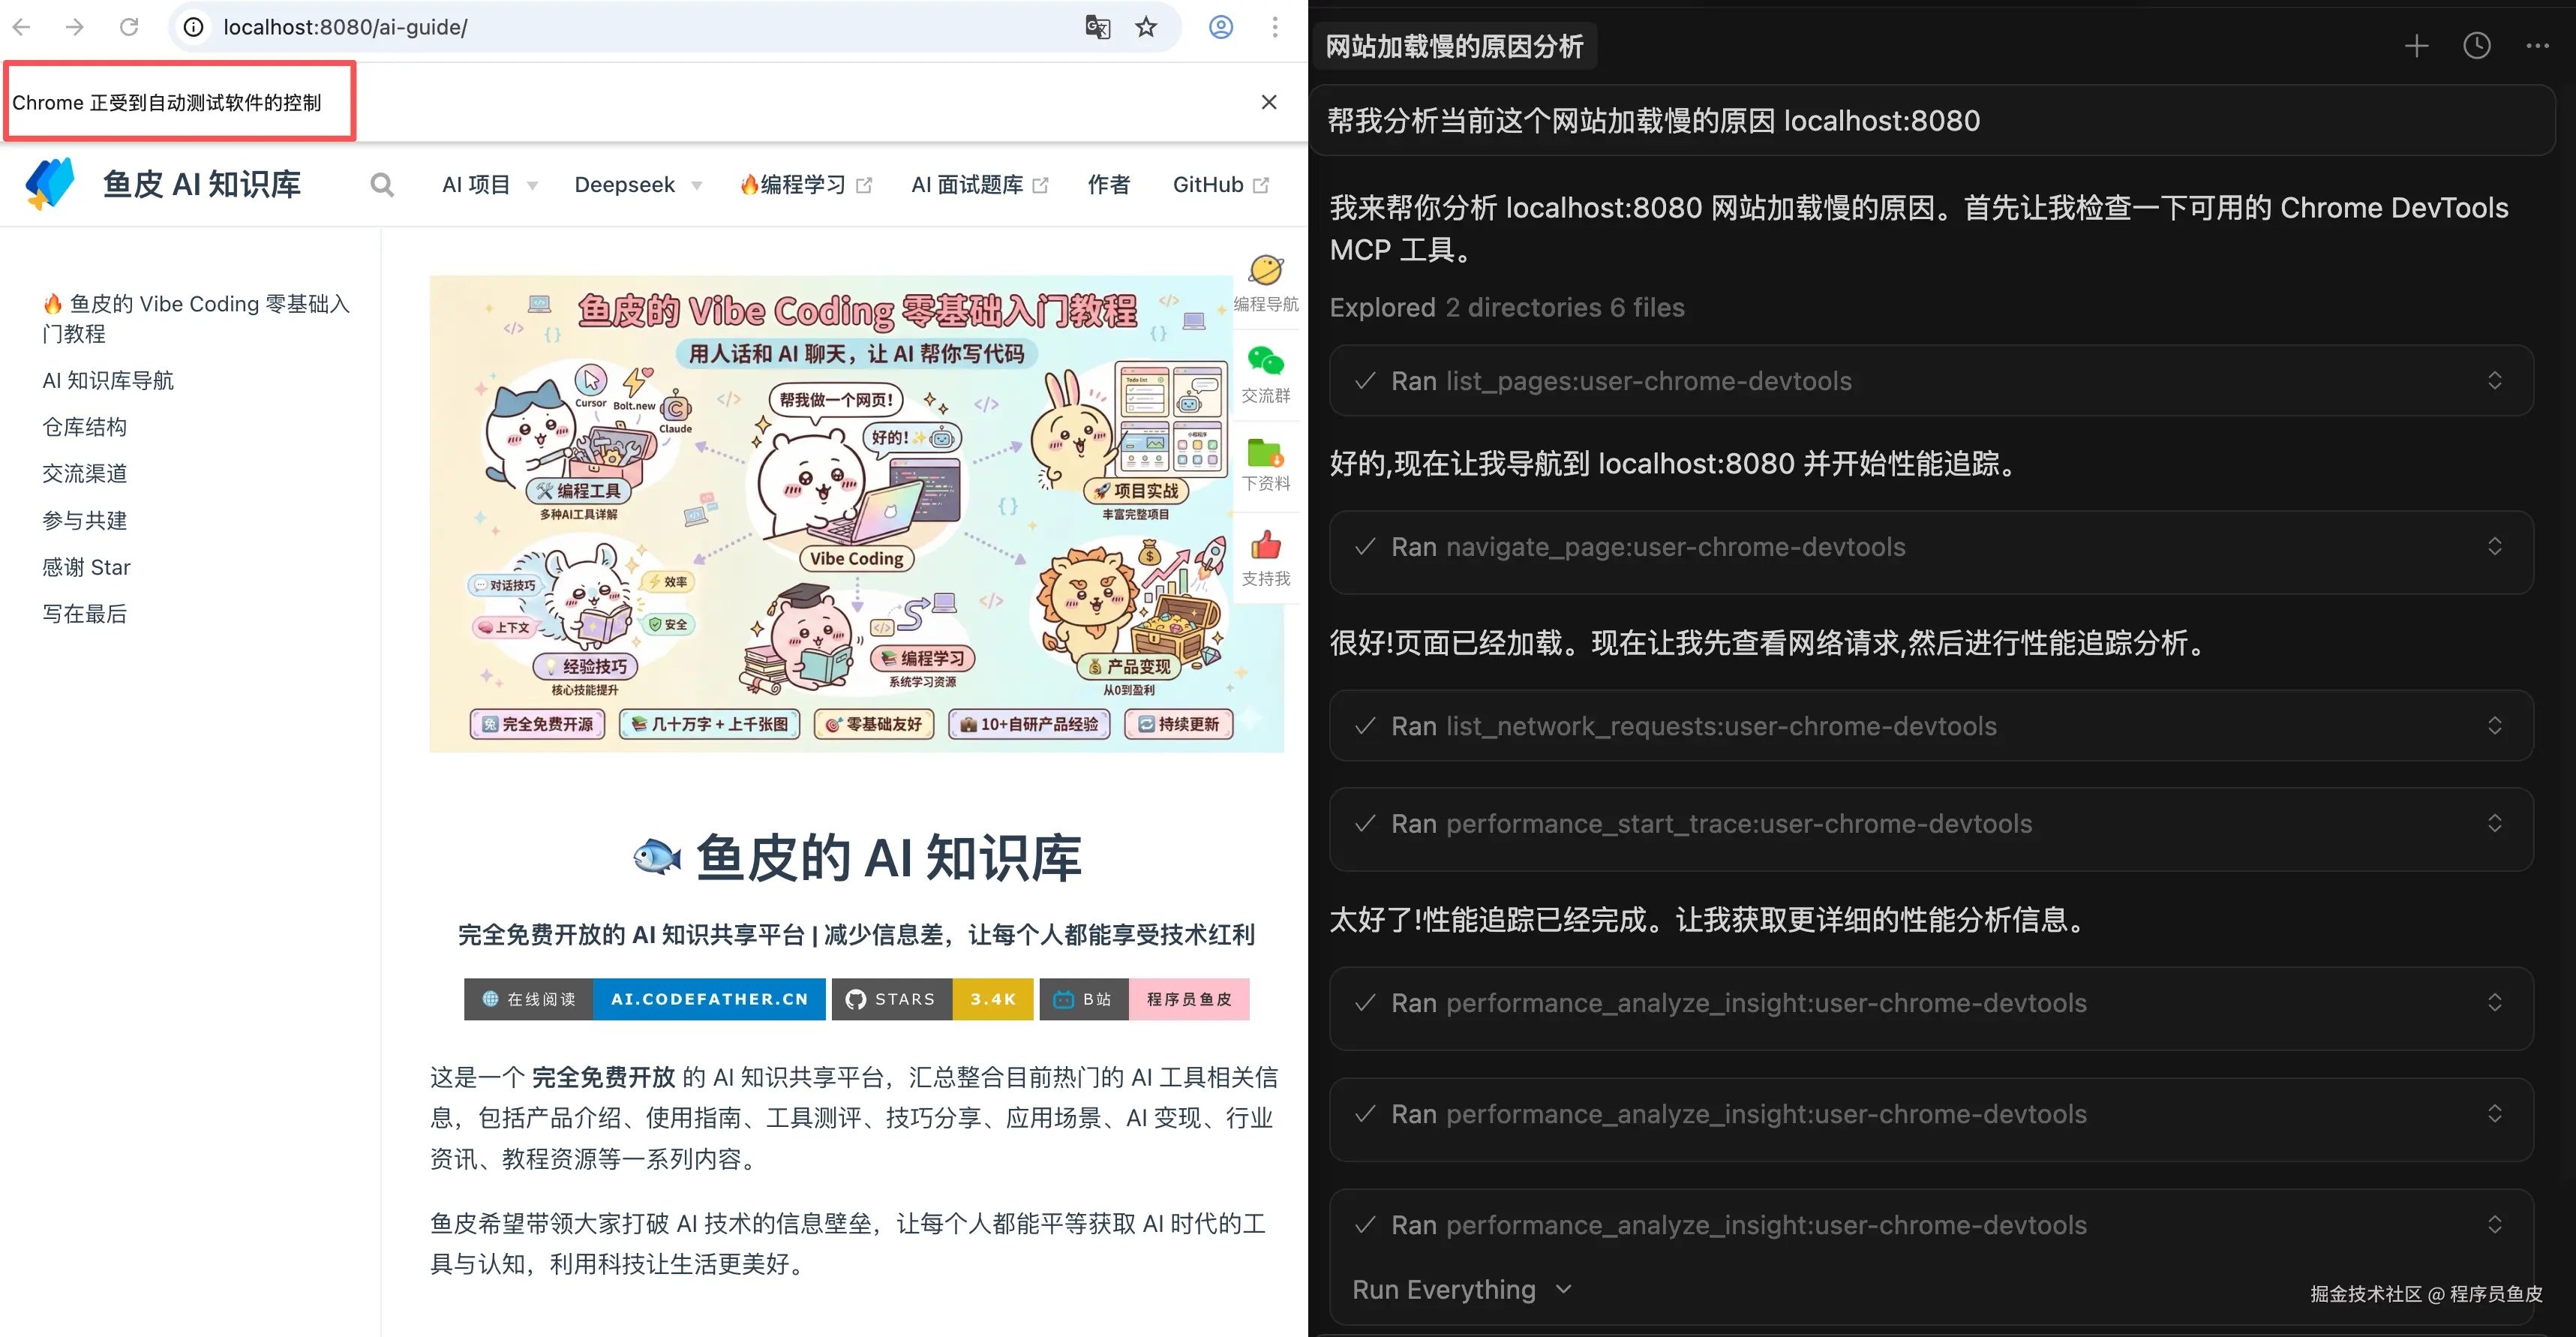Start a new chat with plus icon
The height and width of the screenshot is (1337, 2576).
click(x=2416, y=46)
